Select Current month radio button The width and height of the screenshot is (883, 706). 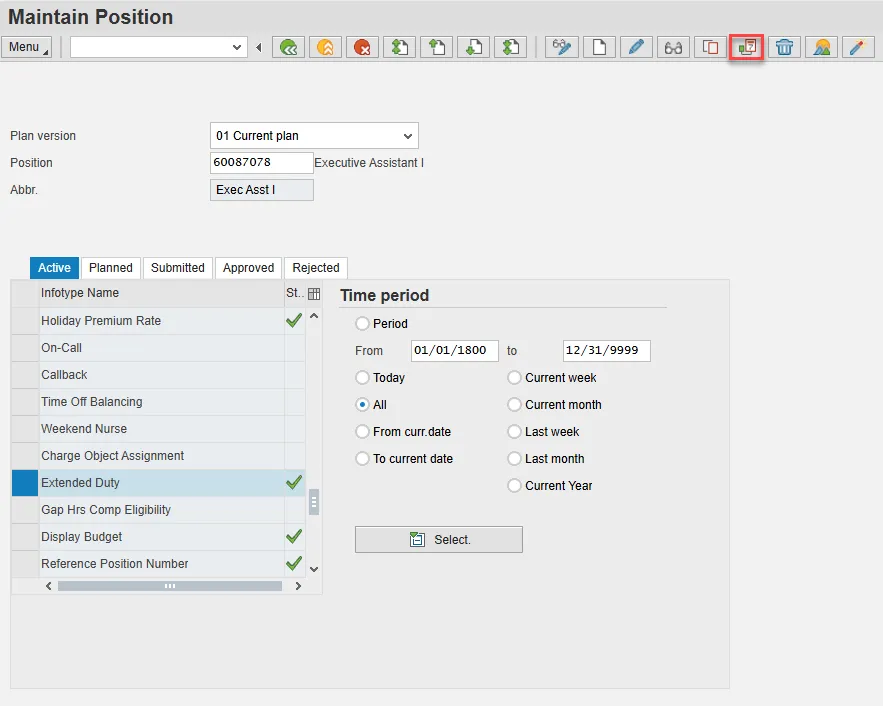click(514, 405)
